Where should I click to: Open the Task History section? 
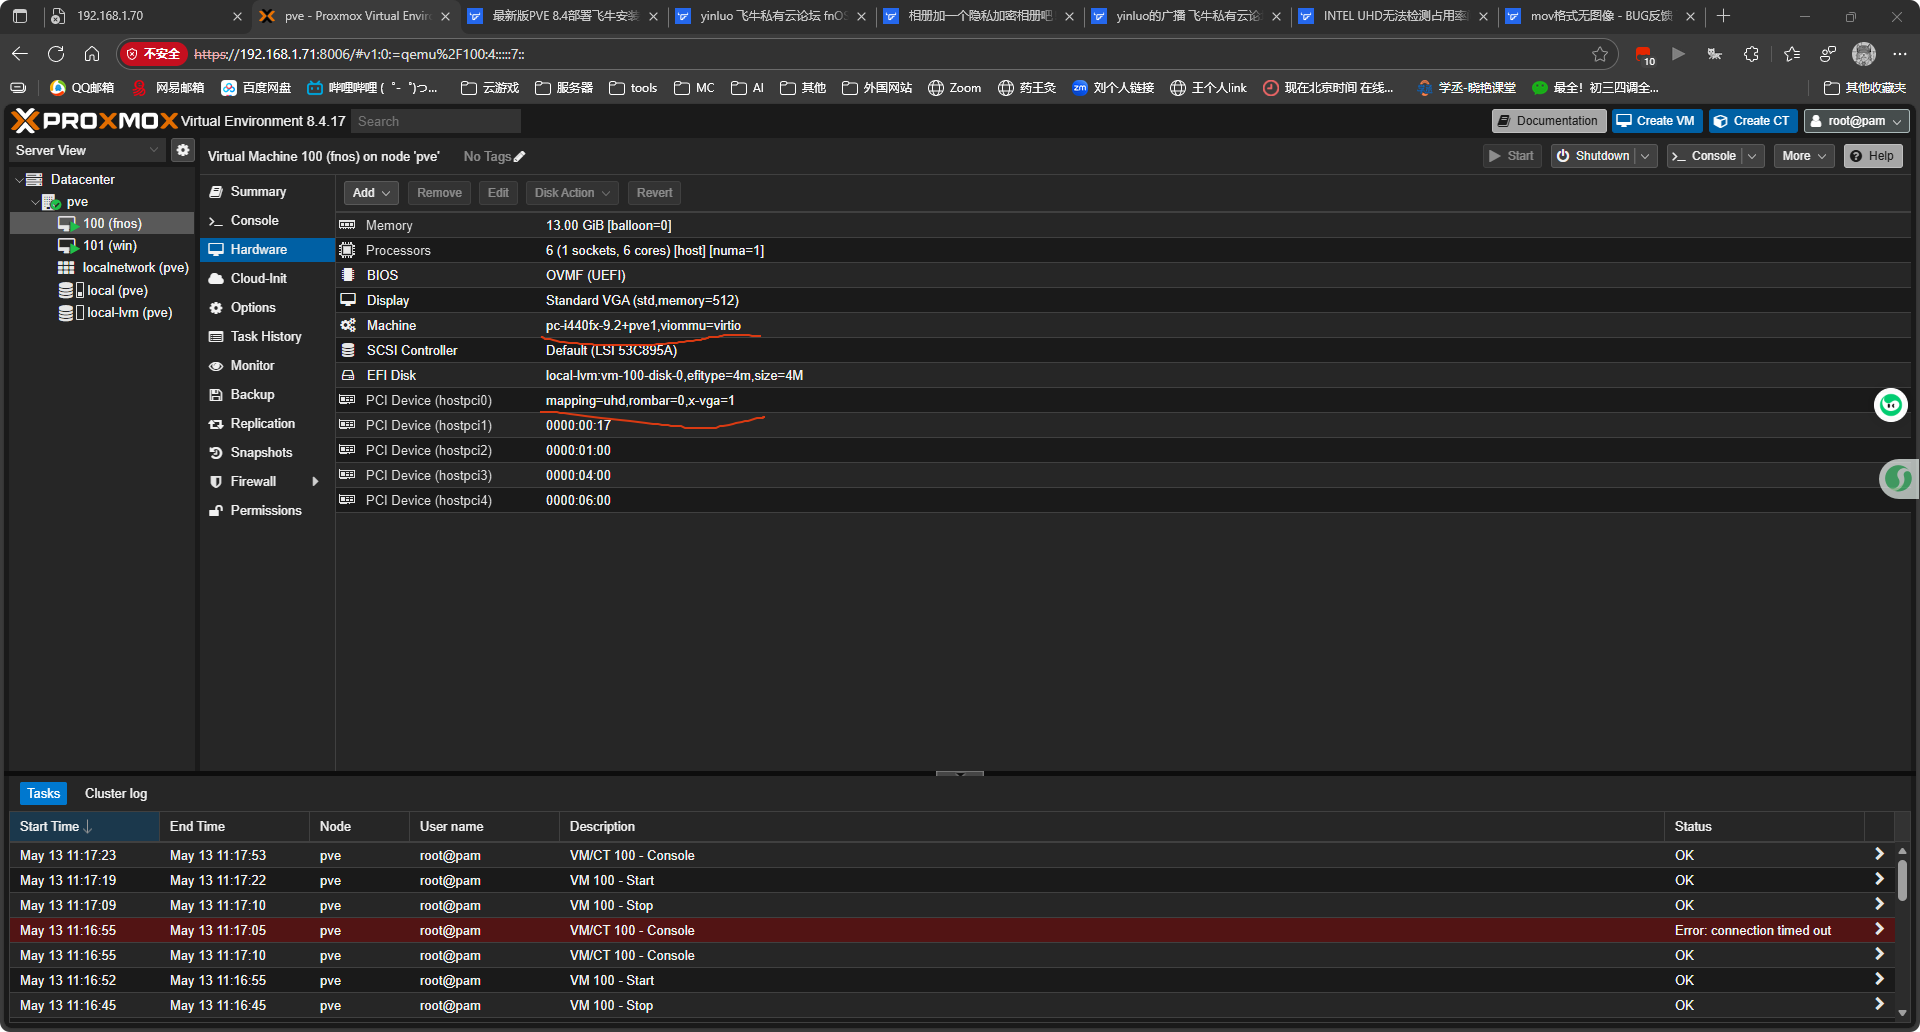[267, 336]
